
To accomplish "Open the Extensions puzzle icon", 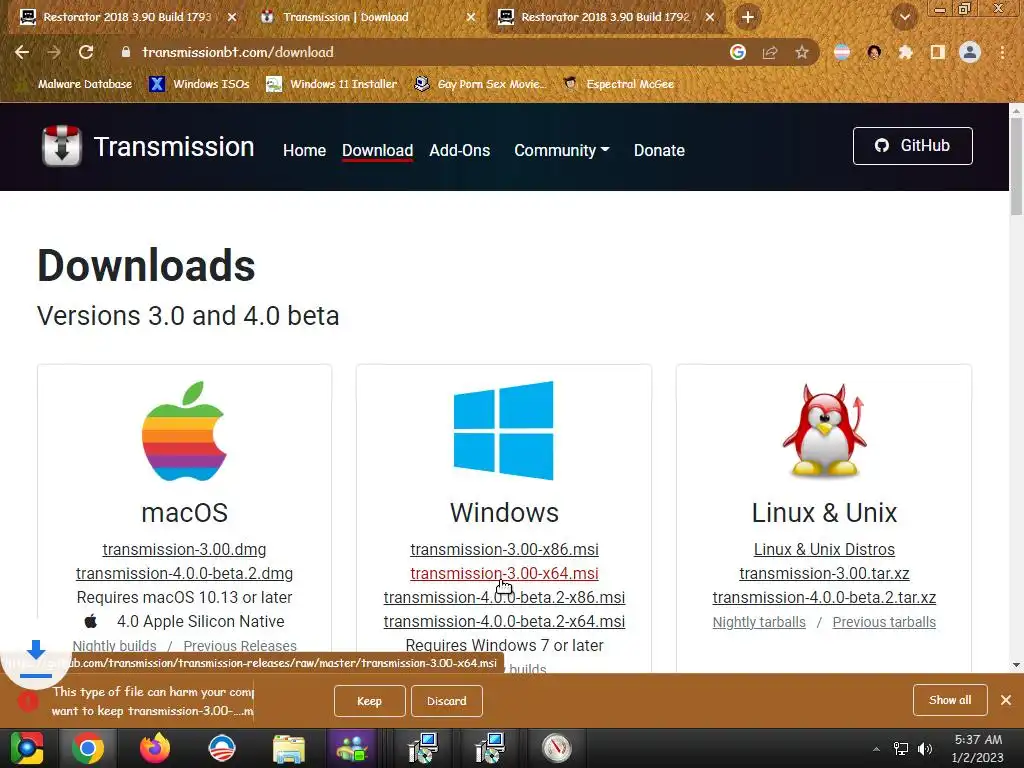I will click(906, 52).
